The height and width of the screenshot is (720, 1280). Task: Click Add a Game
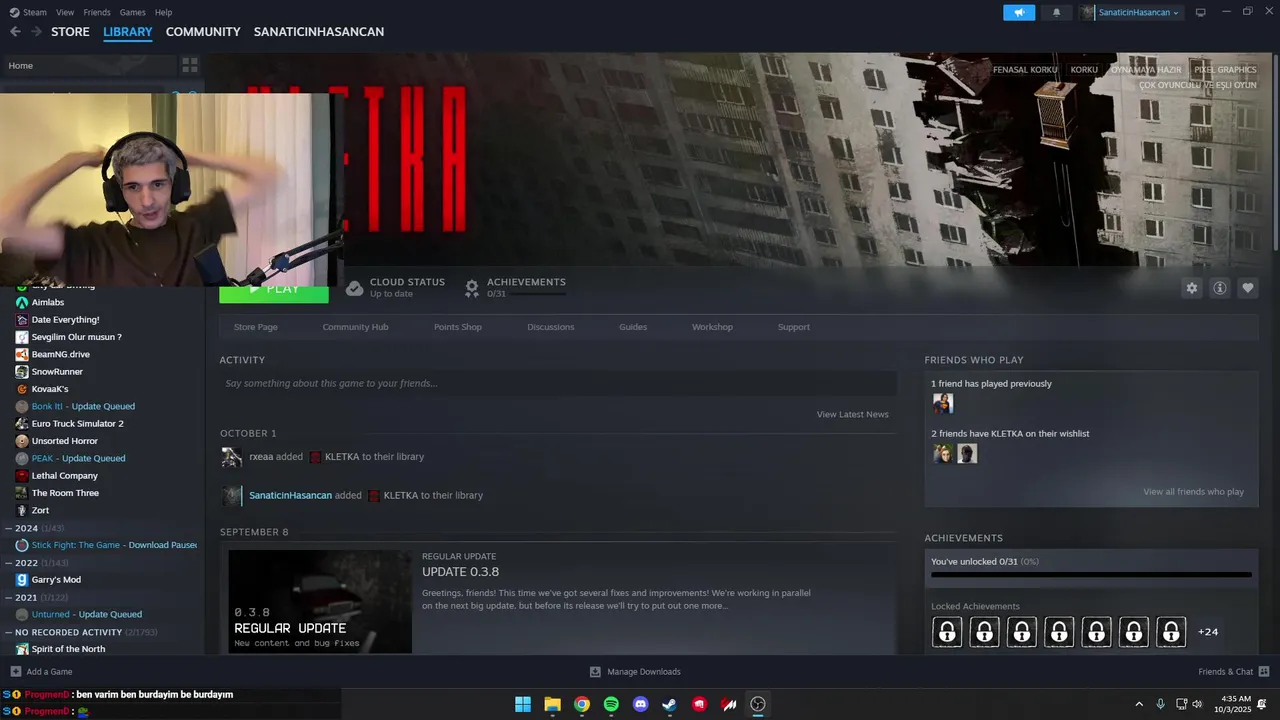(41, 672)
